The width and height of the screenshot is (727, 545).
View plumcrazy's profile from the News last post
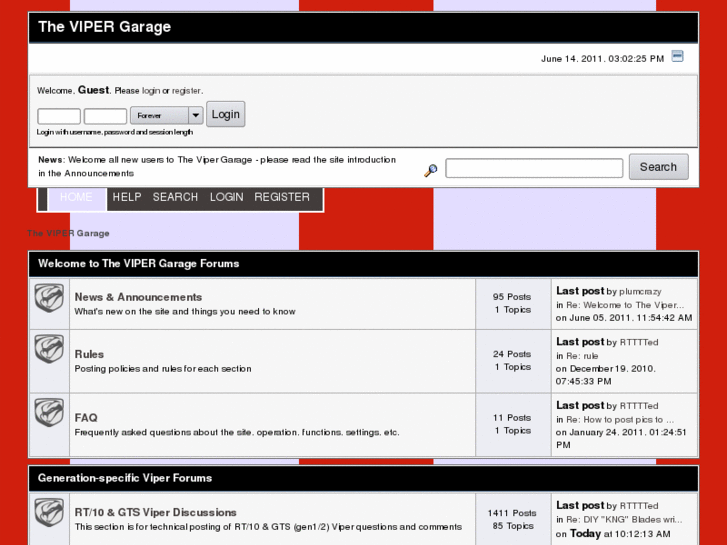point(640,292)
